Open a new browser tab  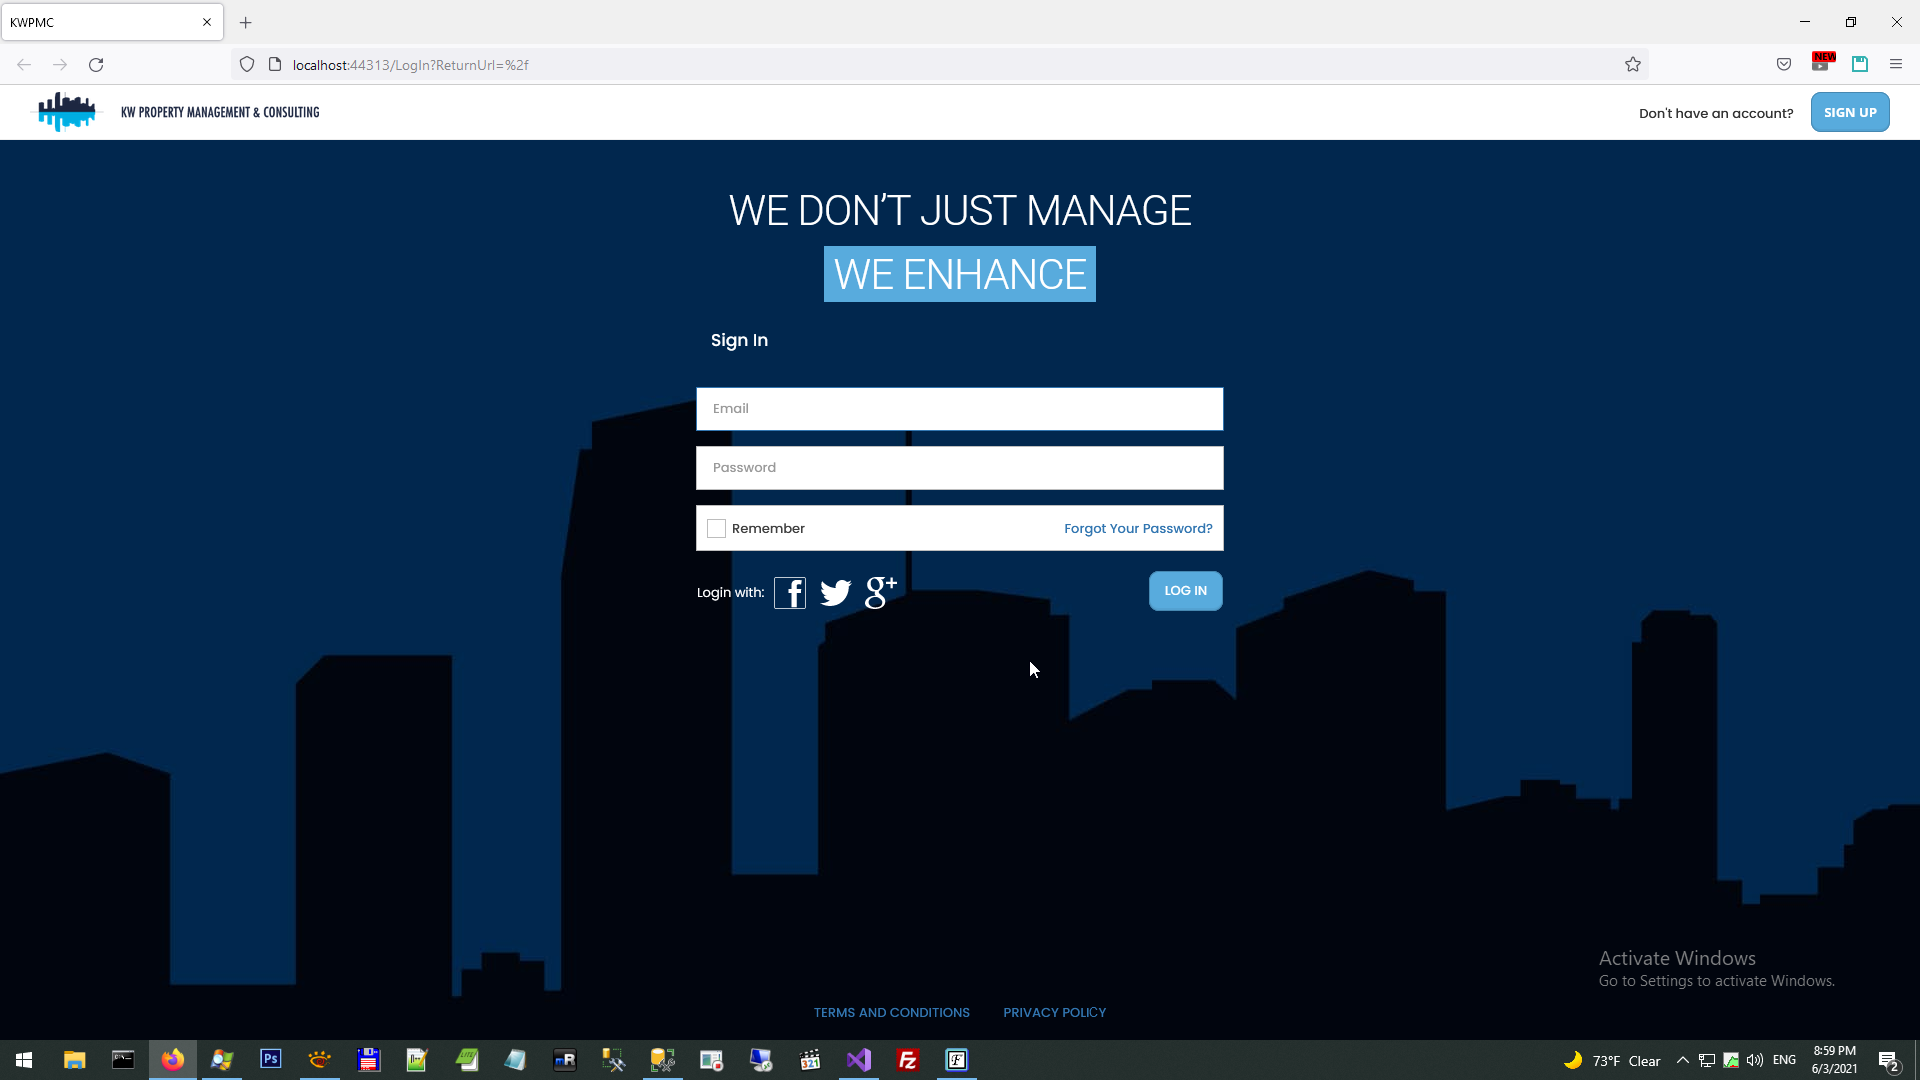point(246,22)
